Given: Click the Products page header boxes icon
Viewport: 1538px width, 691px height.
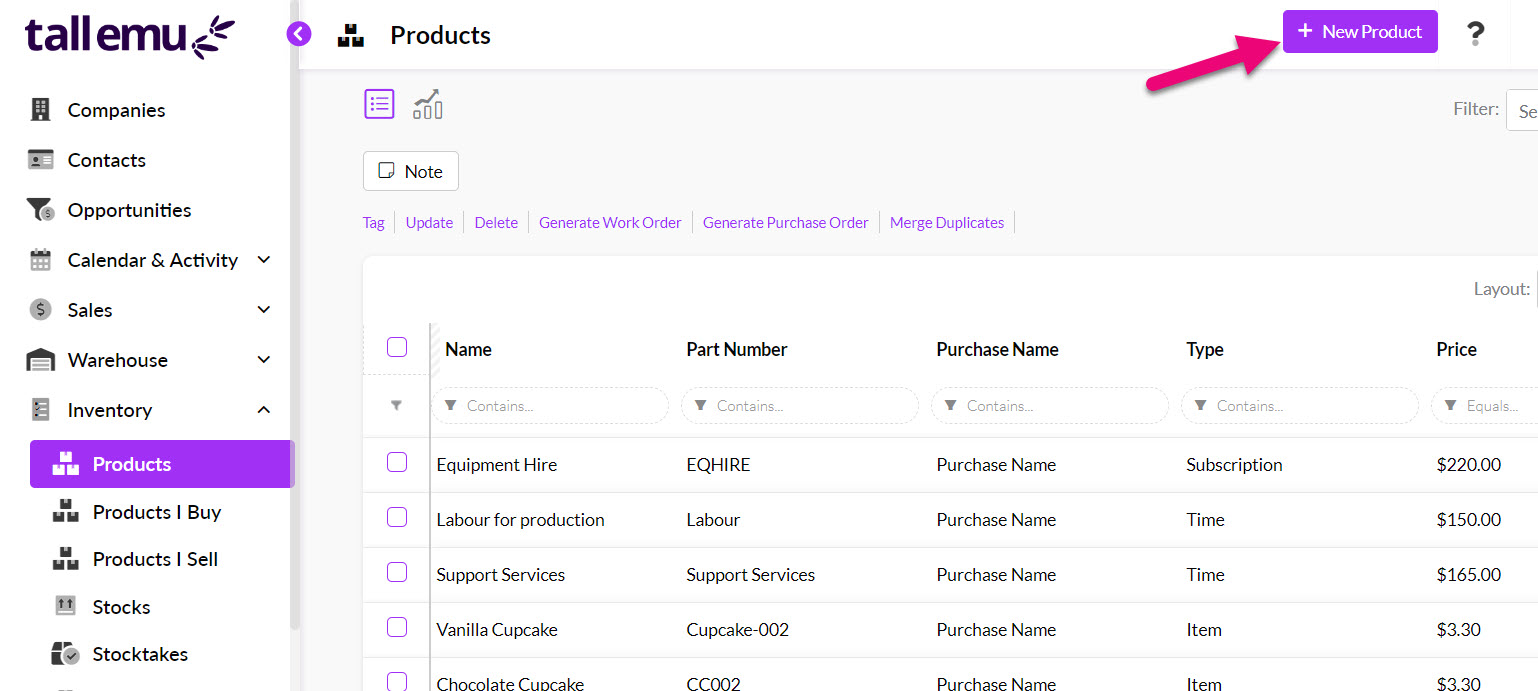Looking at the screenshot, I should (350, 36).
